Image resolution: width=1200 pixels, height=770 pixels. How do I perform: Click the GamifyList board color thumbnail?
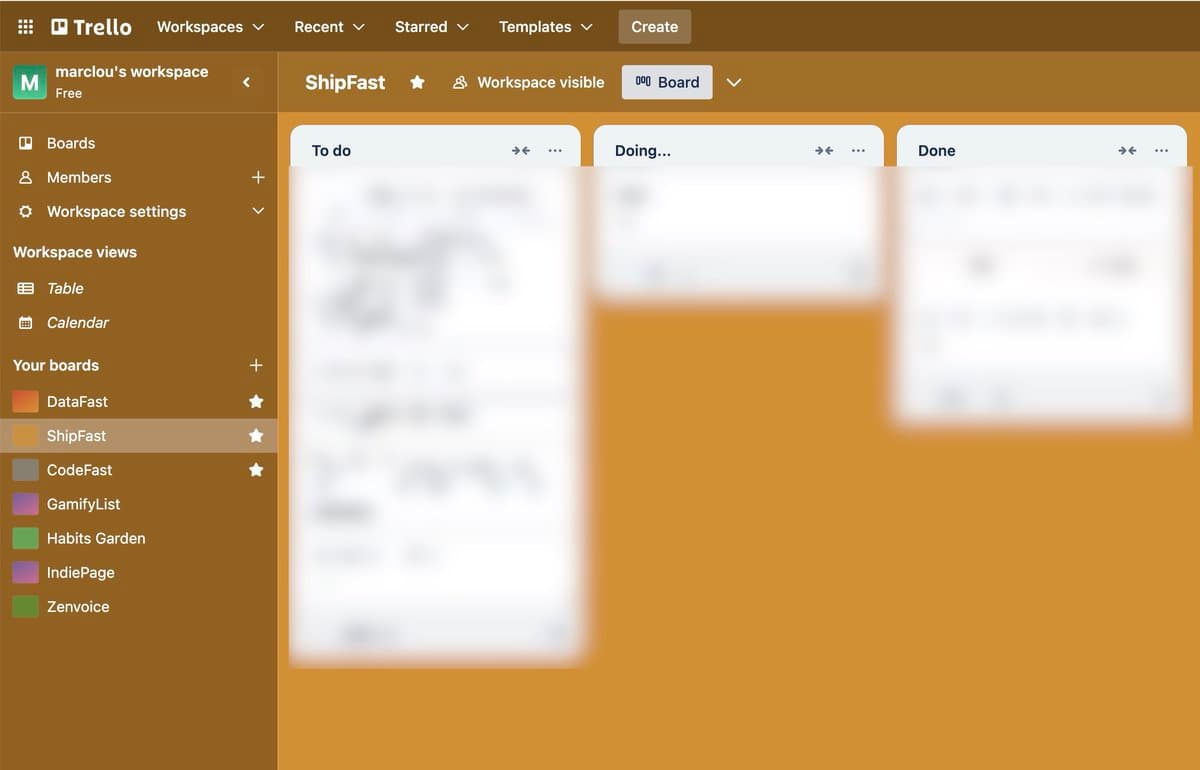26,504
